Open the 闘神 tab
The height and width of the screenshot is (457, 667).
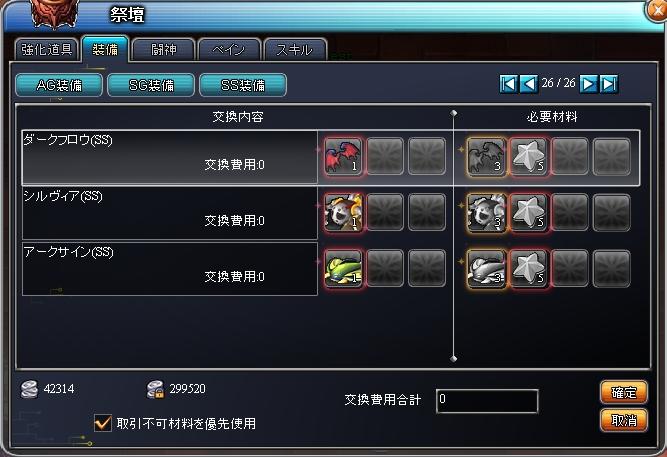163,49
